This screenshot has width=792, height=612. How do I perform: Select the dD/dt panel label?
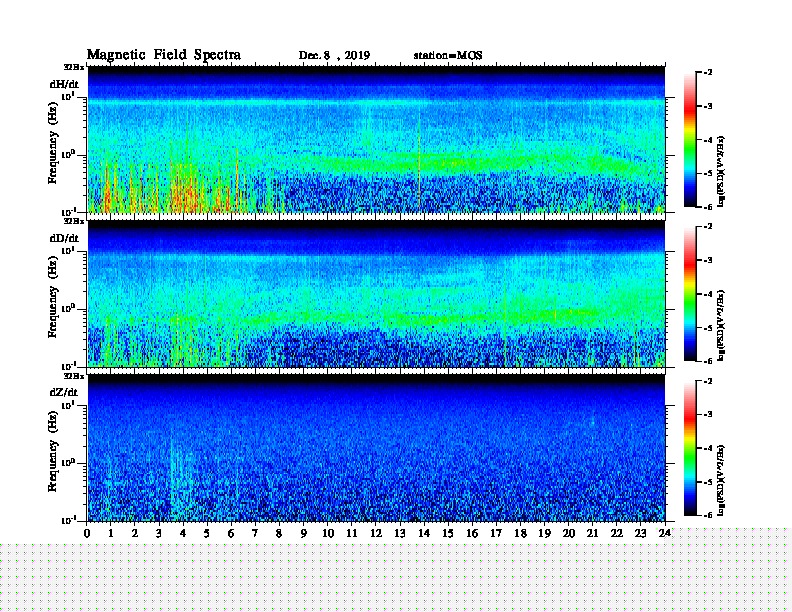(64, 238)
